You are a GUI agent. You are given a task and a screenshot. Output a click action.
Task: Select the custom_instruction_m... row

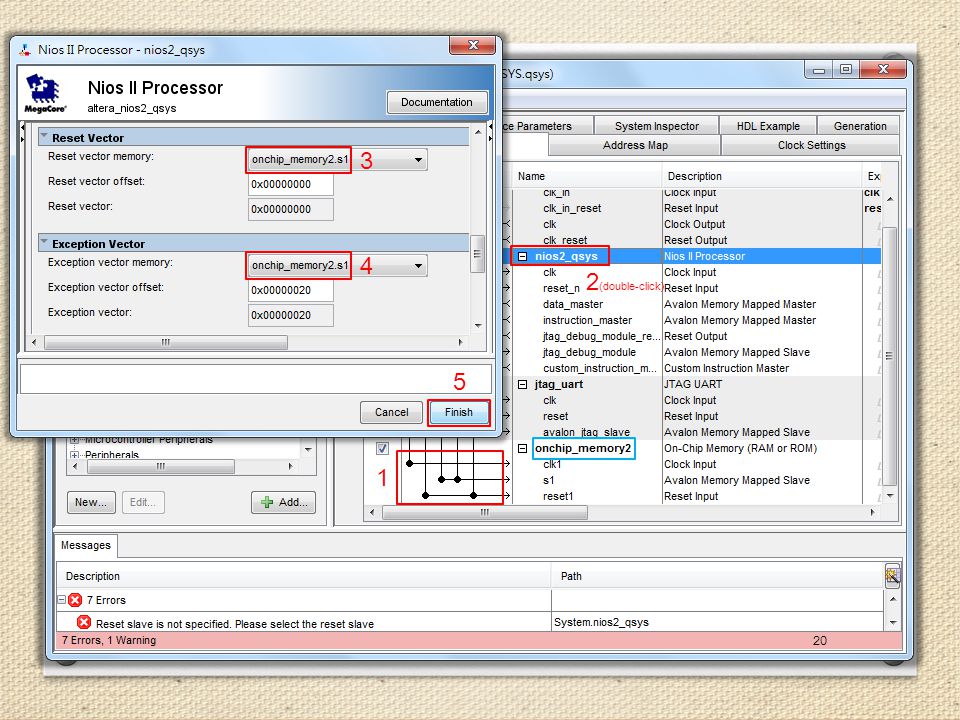(x=696, y=369)
